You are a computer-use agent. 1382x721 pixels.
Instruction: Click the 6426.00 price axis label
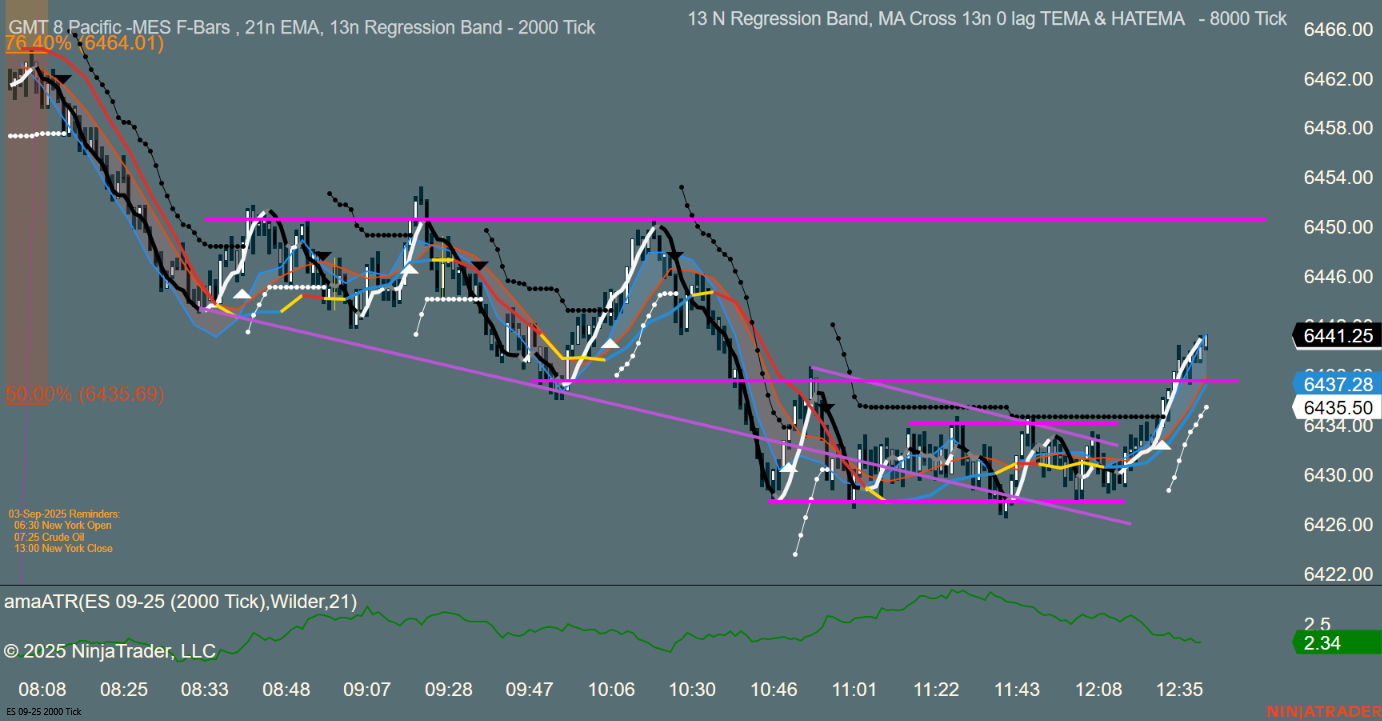1338,525
